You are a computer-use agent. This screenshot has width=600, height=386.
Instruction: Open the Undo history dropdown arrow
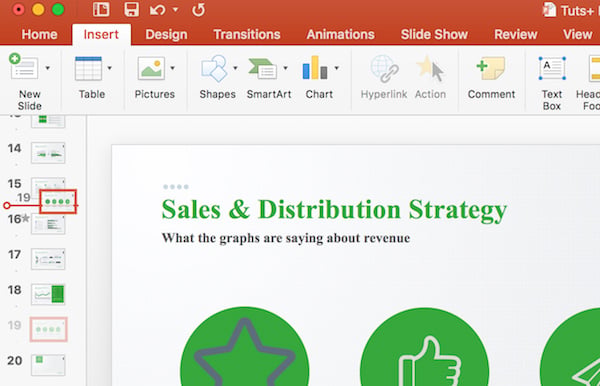(176, 10)
